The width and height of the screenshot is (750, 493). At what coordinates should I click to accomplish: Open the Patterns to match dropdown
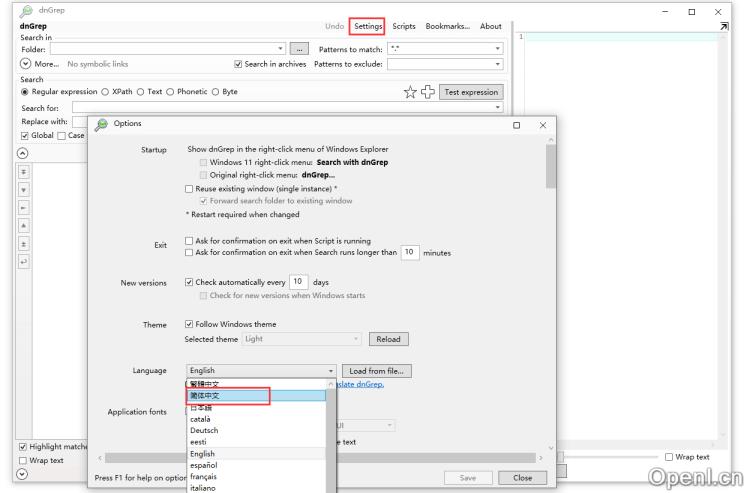[x=497, y=48]
